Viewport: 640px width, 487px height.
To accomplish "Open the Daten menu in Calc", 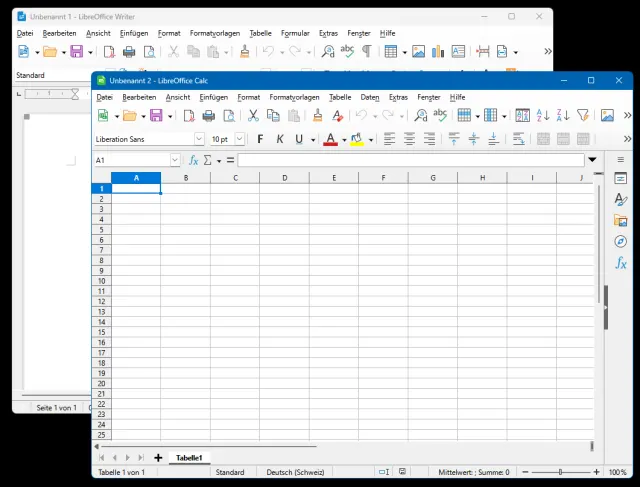I will [369, 97].
